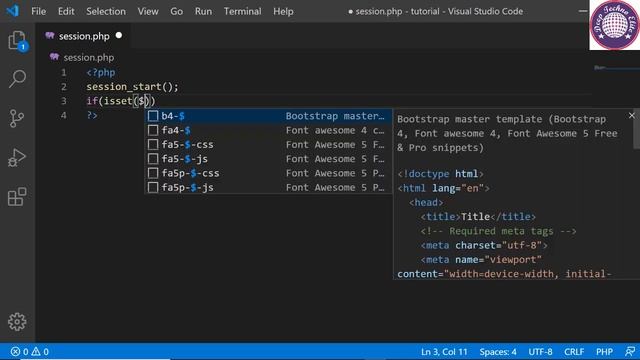Open the Manage gear settings icon
The image size is (640, 360).
click(17, 322)
